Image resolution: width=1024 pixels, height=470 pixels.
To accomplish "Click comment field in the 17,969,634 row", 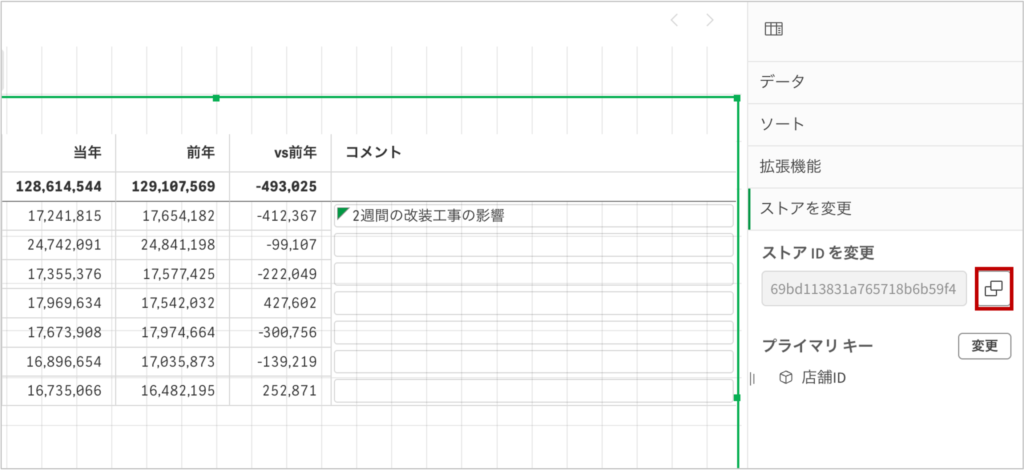I will tap(533, 303).
